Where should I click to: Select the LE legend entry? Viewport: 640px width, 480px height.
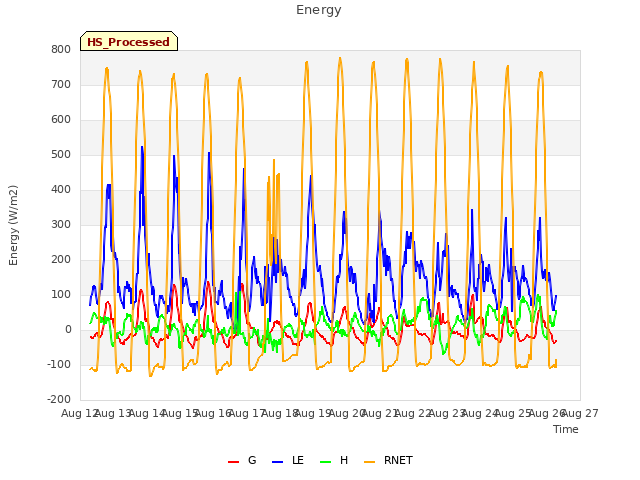pos(288,460)
